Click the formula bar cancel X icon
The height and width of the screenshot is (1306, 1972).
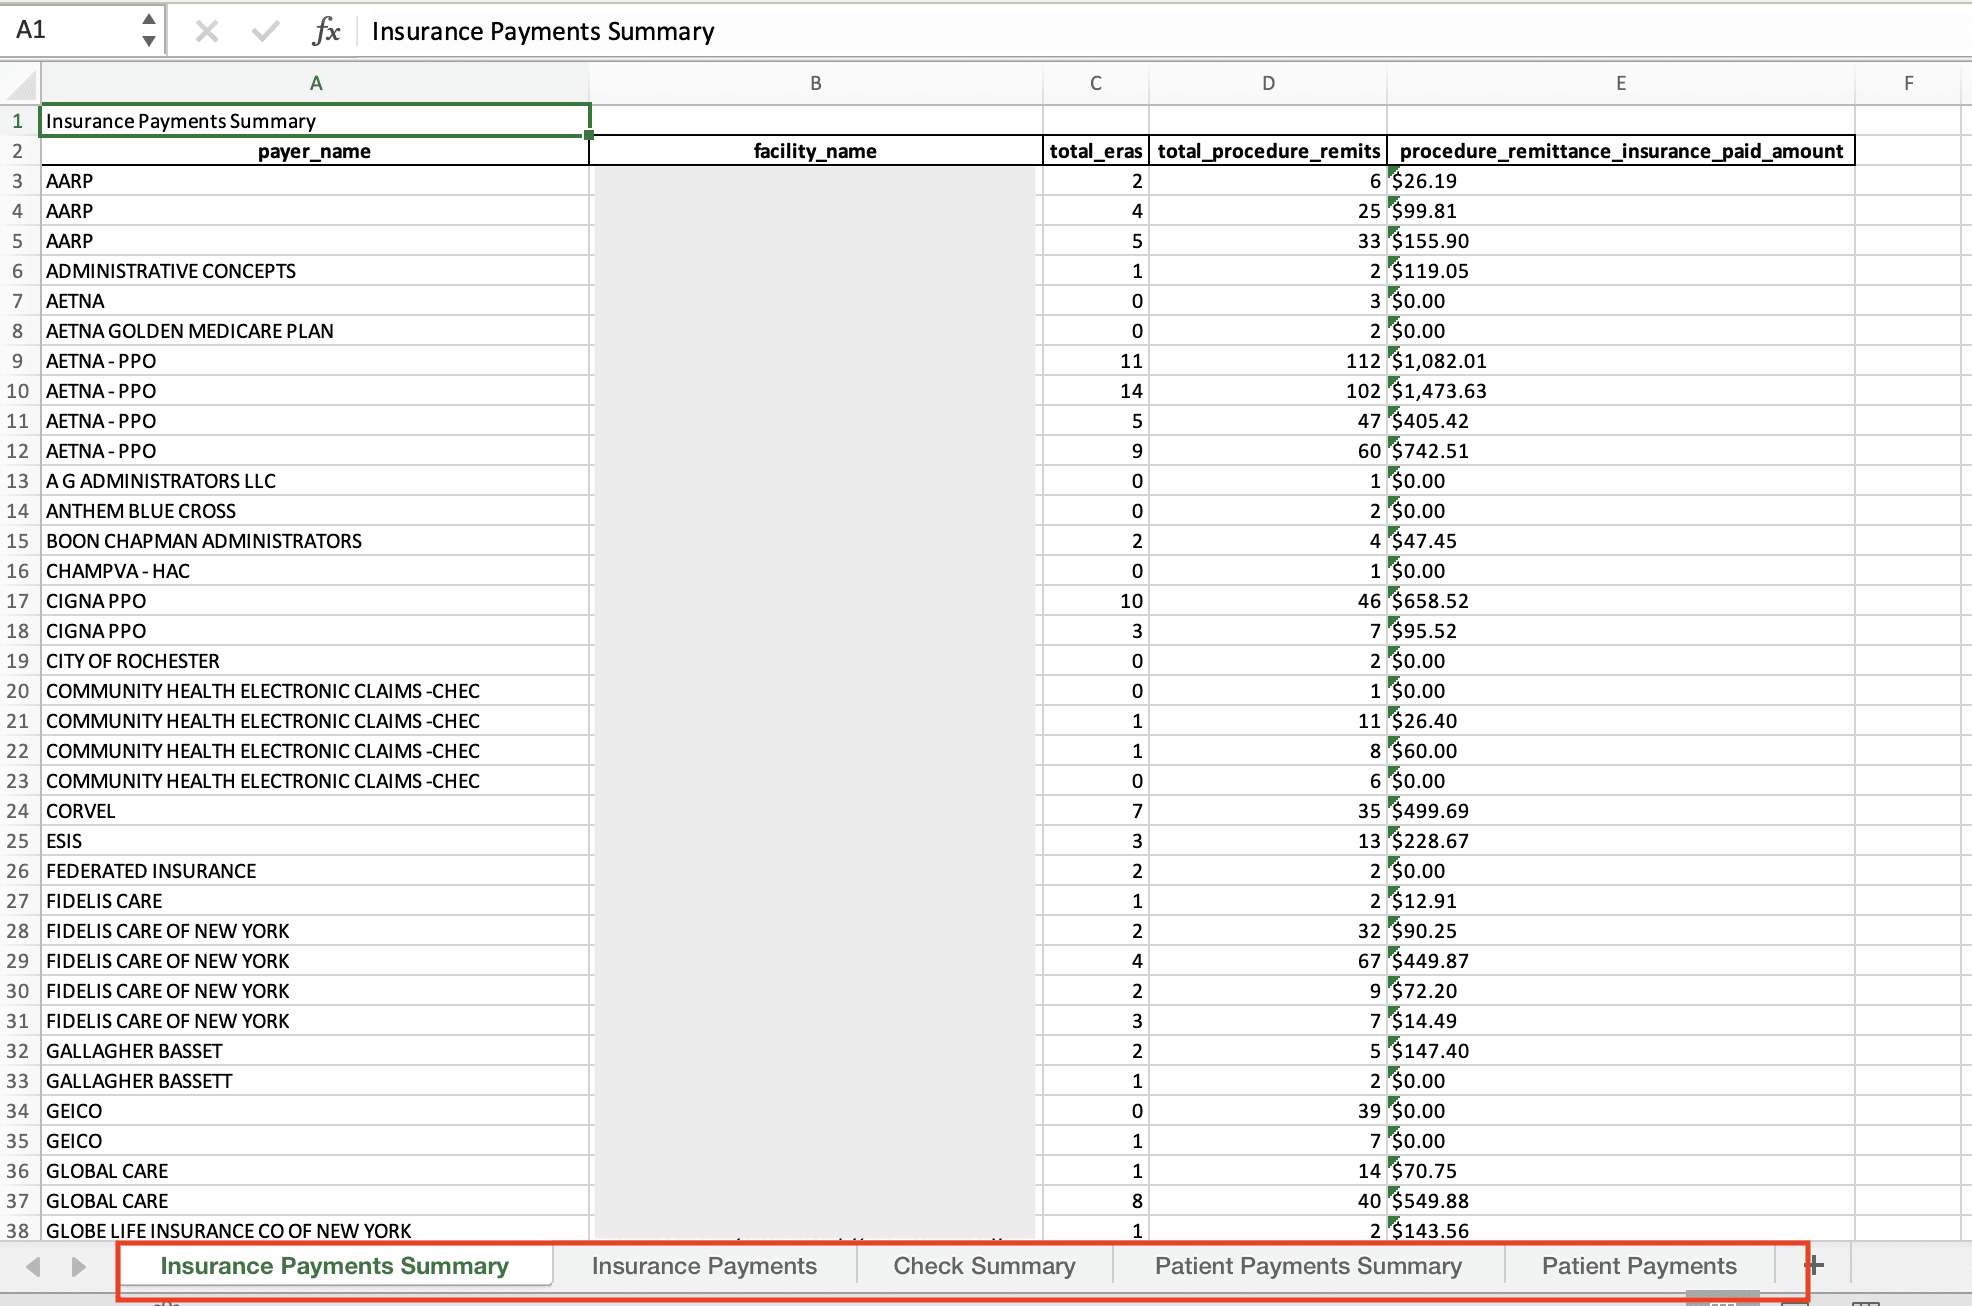pyautogui.click(x=207, y=31)
